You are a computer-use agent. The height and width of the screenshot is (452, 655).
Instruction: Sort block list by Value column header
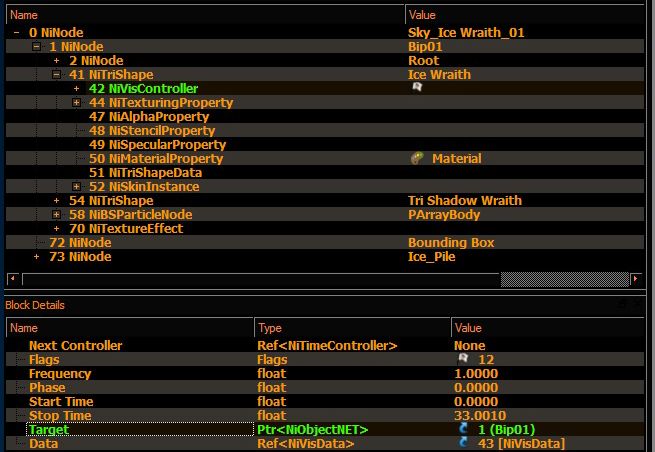tap(525, 15)
